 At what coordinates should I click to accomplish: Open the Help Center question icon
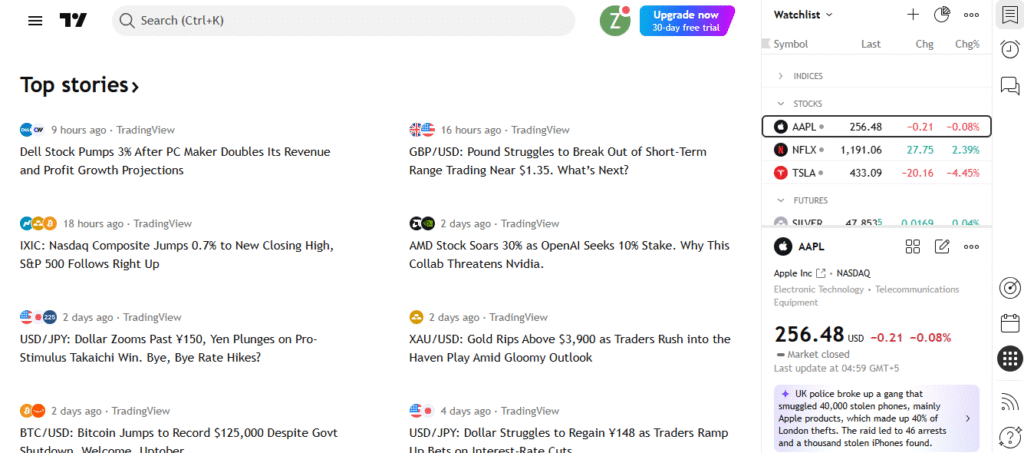click(1010, 435)
